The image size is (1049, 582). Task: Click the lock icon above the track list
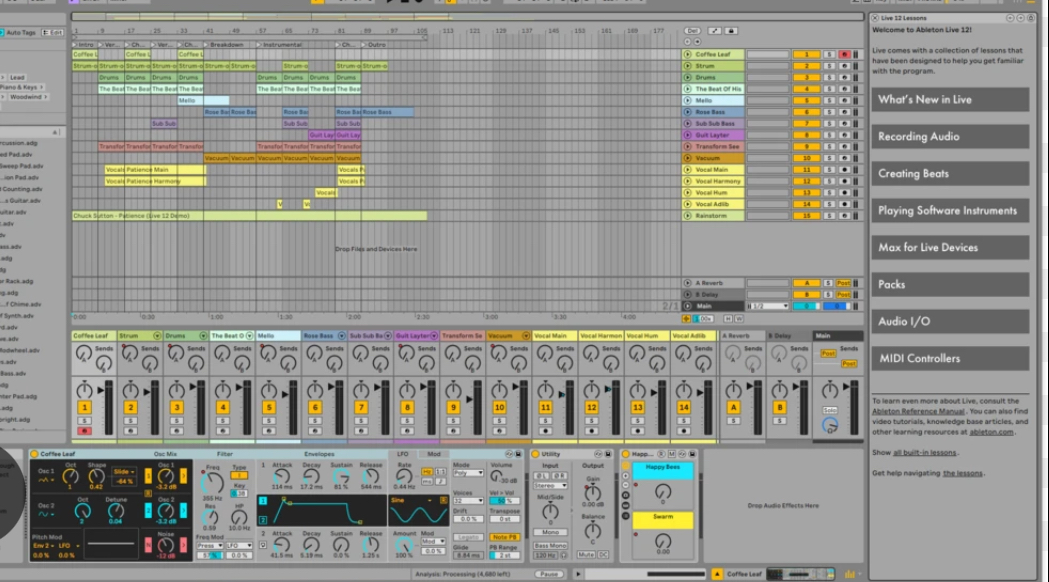[x=731, y=31]
